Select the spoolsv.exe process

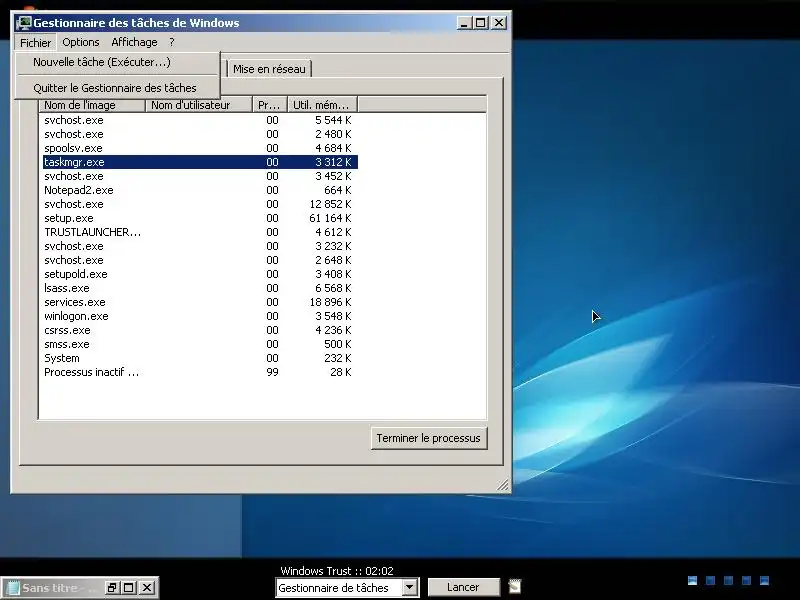coord(200,148)
